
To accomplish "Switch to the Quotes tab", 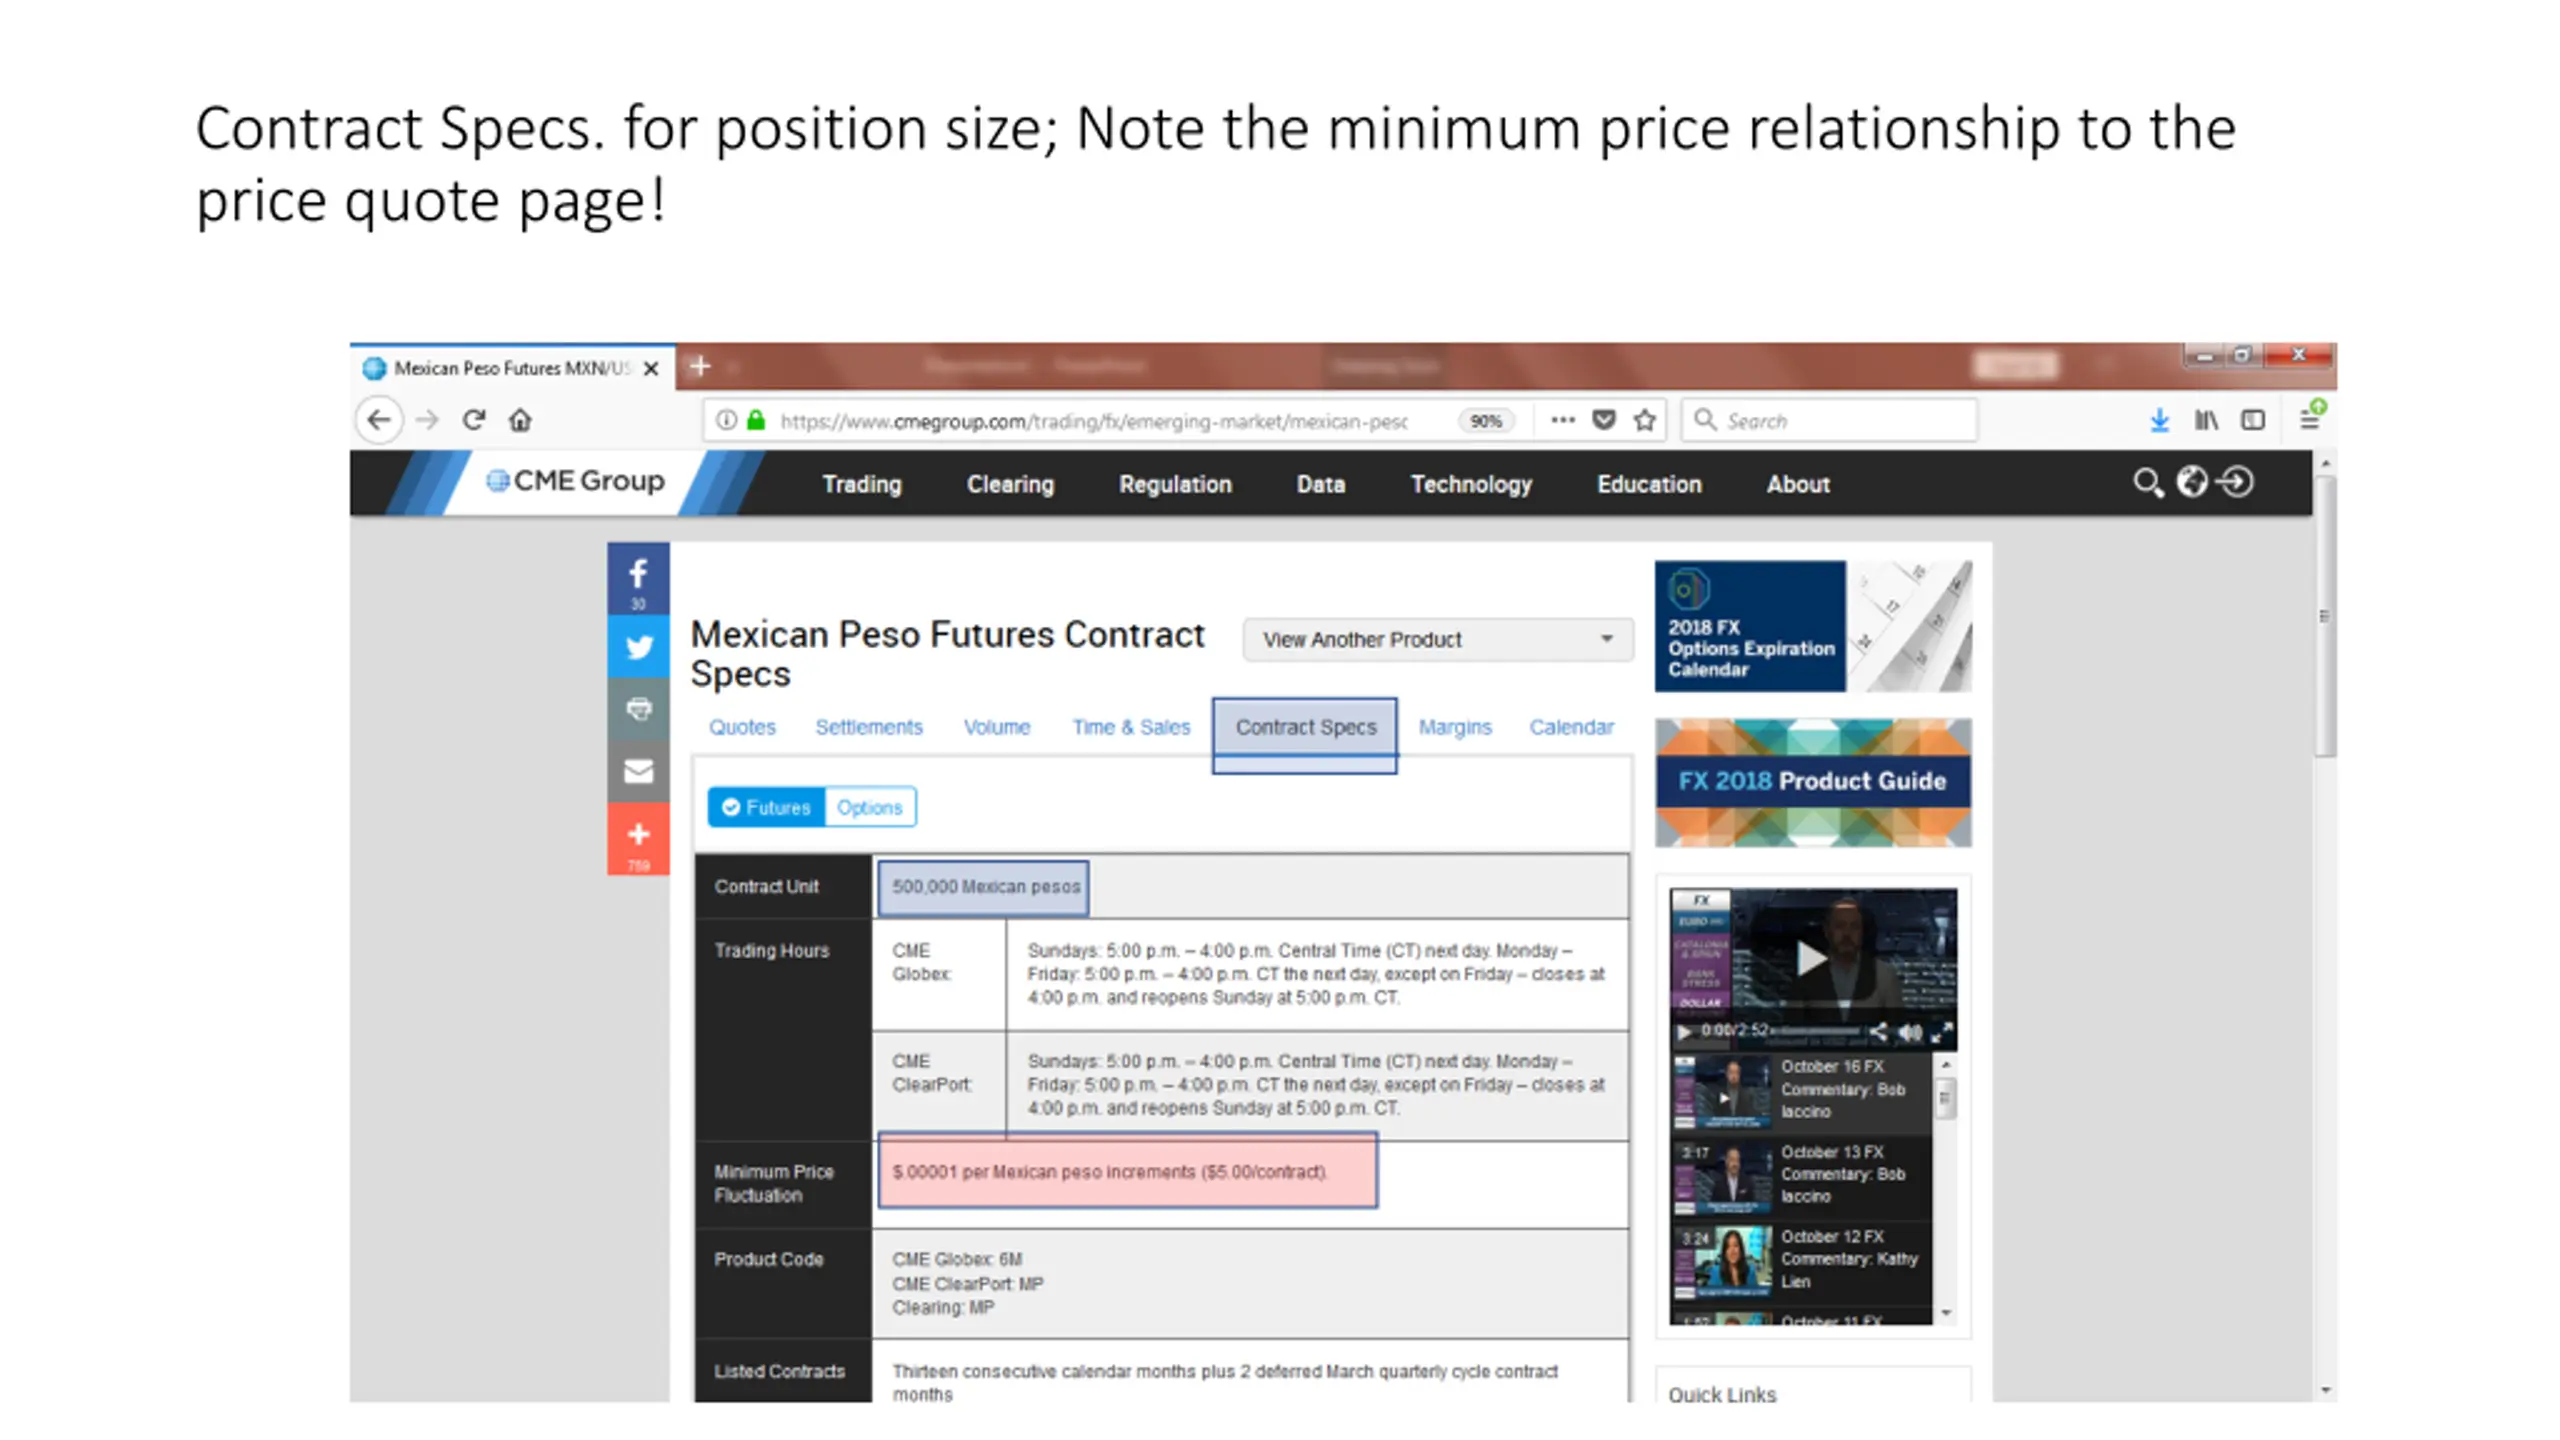I will click(742, 727).
